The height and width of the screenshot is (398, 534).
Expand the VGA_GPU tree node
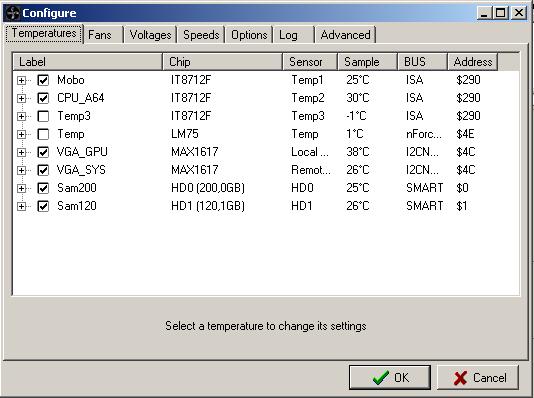click(21, 152)
